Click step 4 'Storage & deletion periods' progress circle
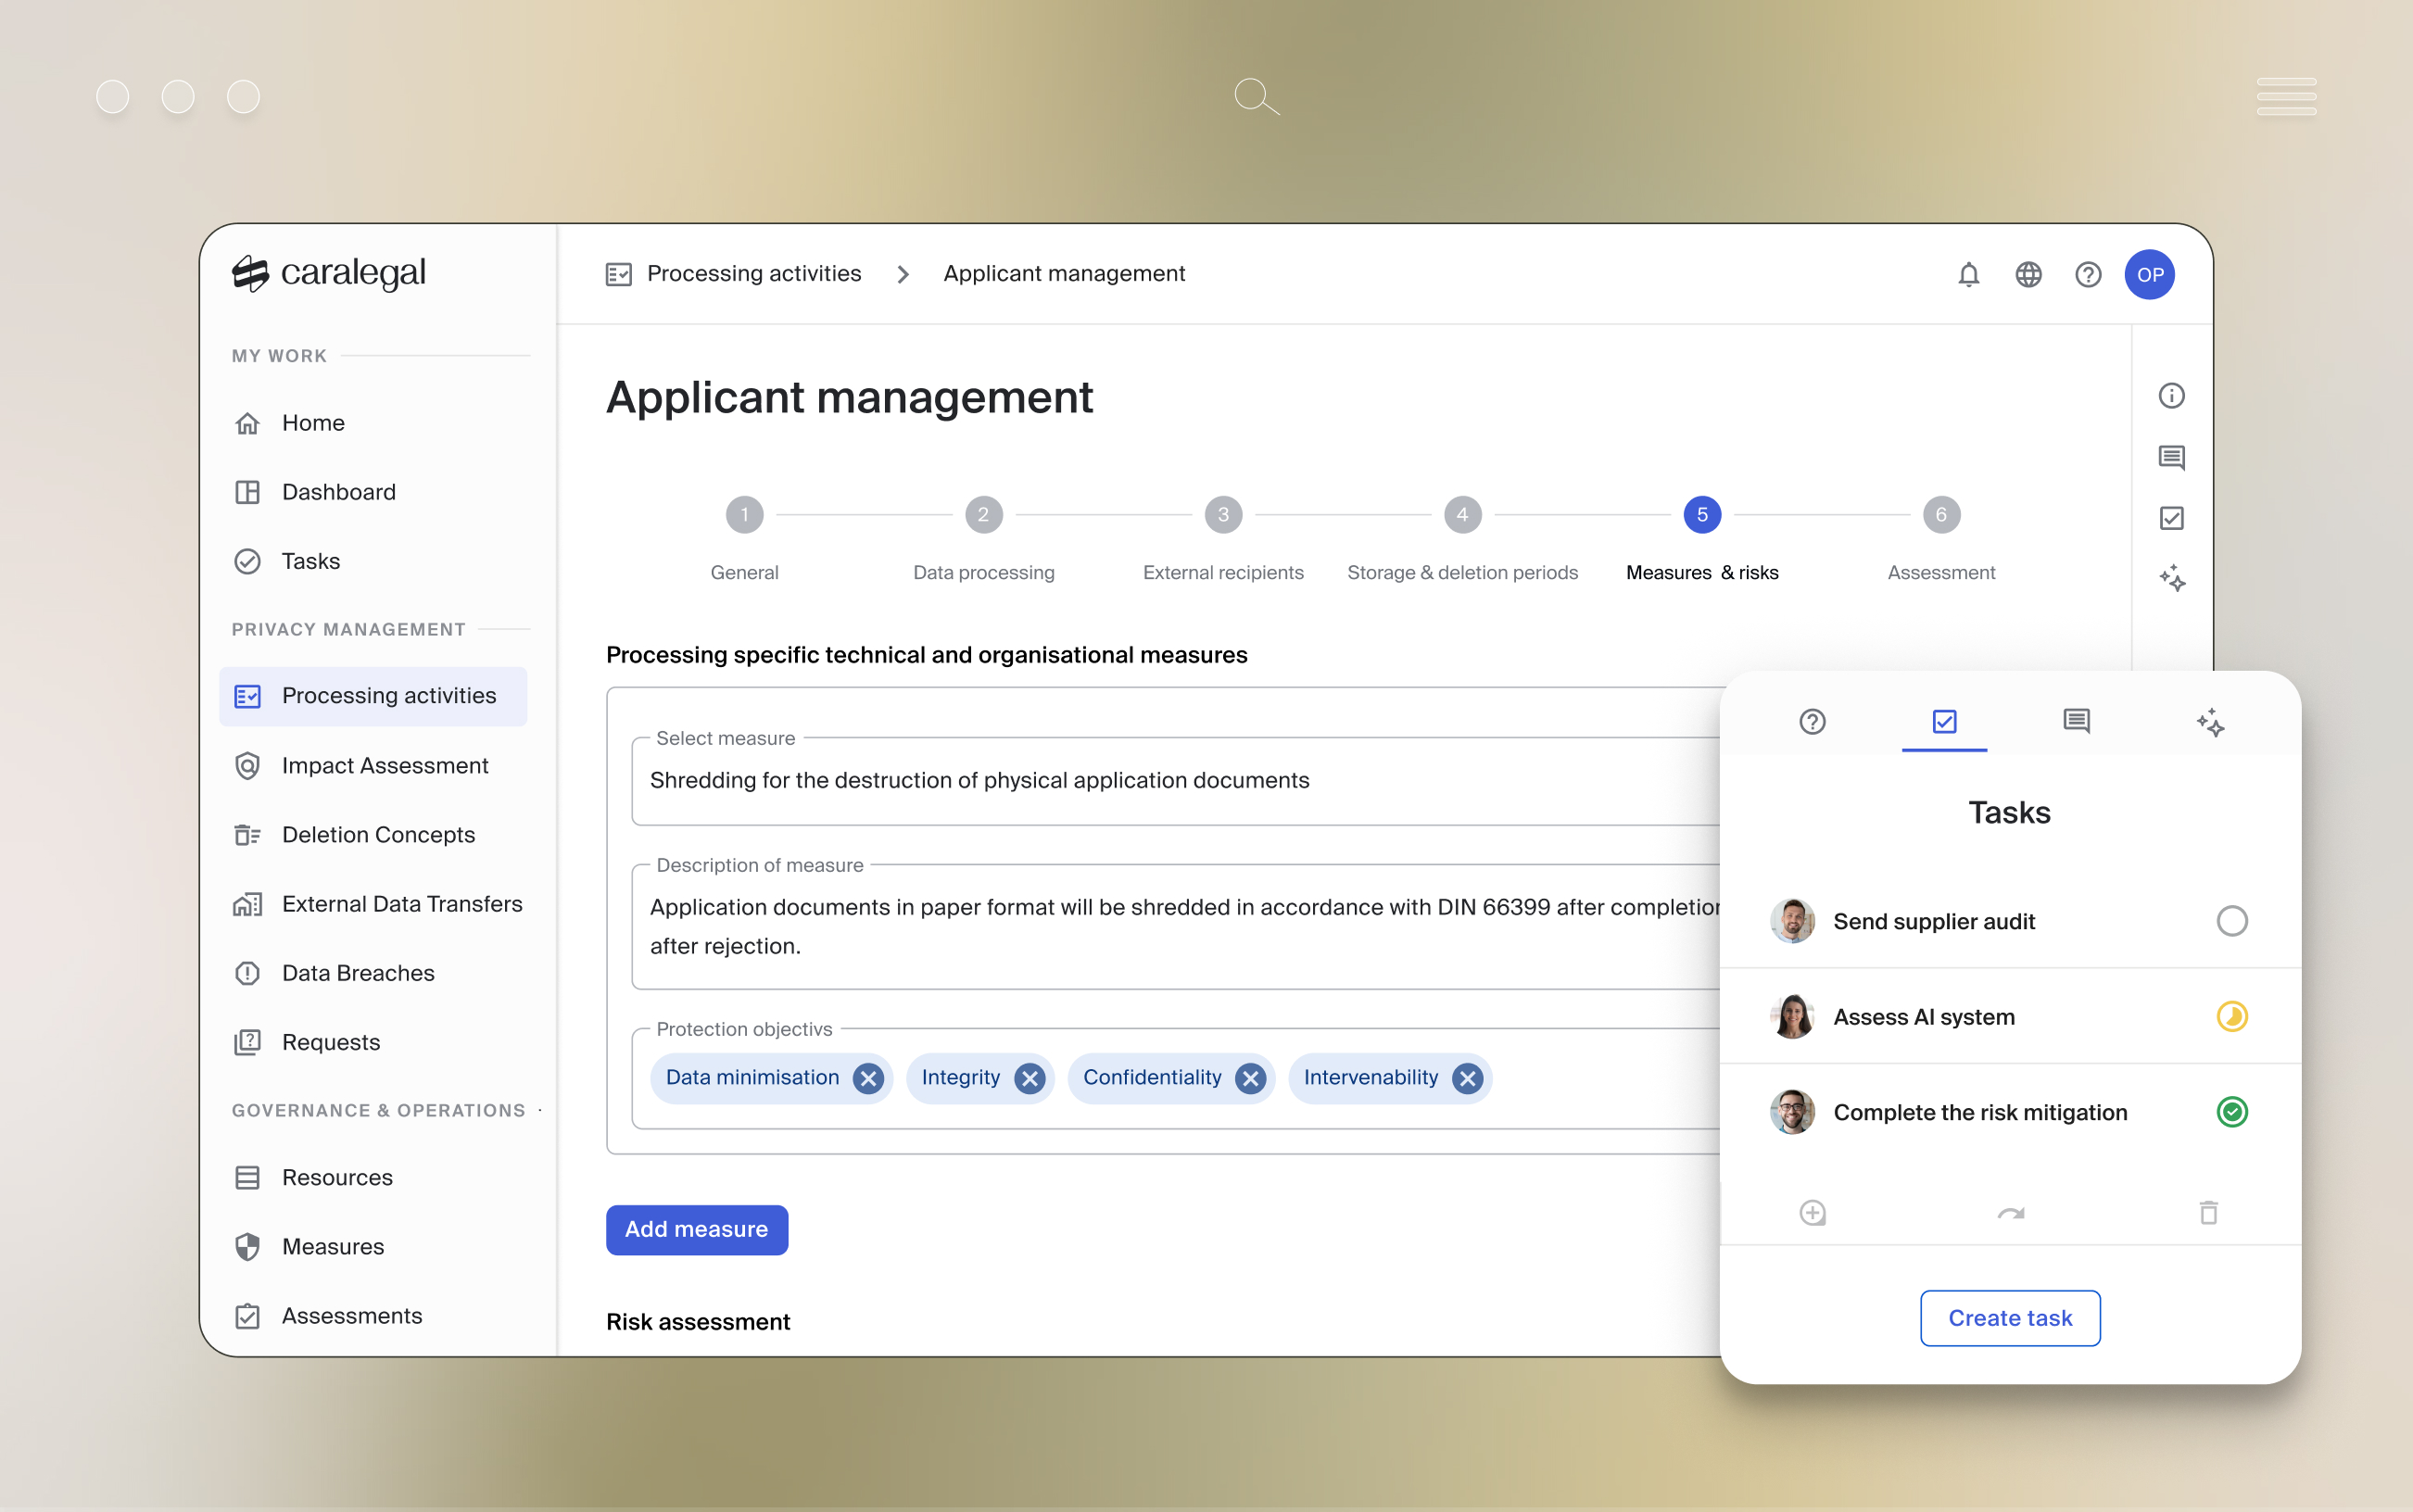The image size is (2413, 1512). 1461,514
